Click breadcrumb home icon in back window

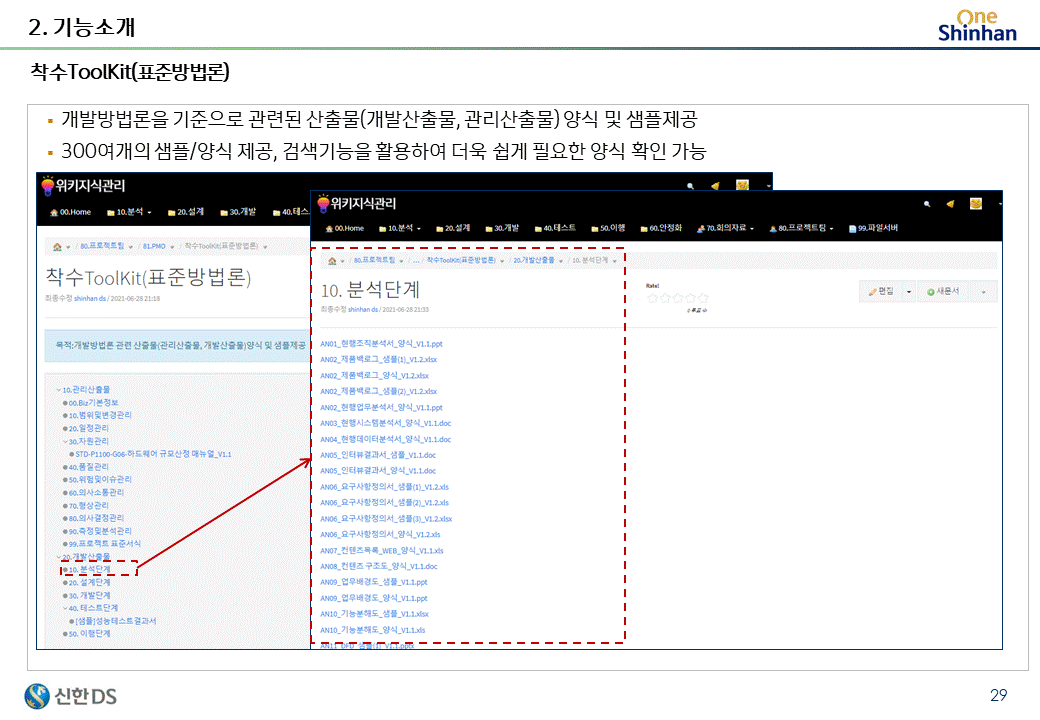[58, 247]
